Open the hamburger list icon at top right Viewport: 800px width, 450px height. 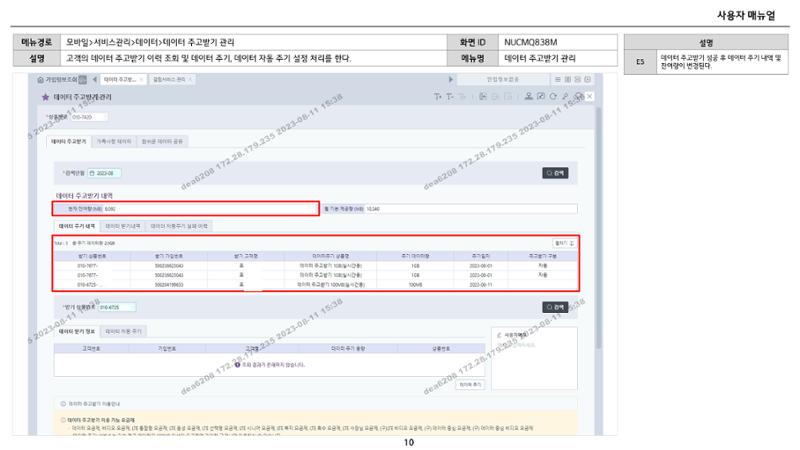tap(558, 80)
